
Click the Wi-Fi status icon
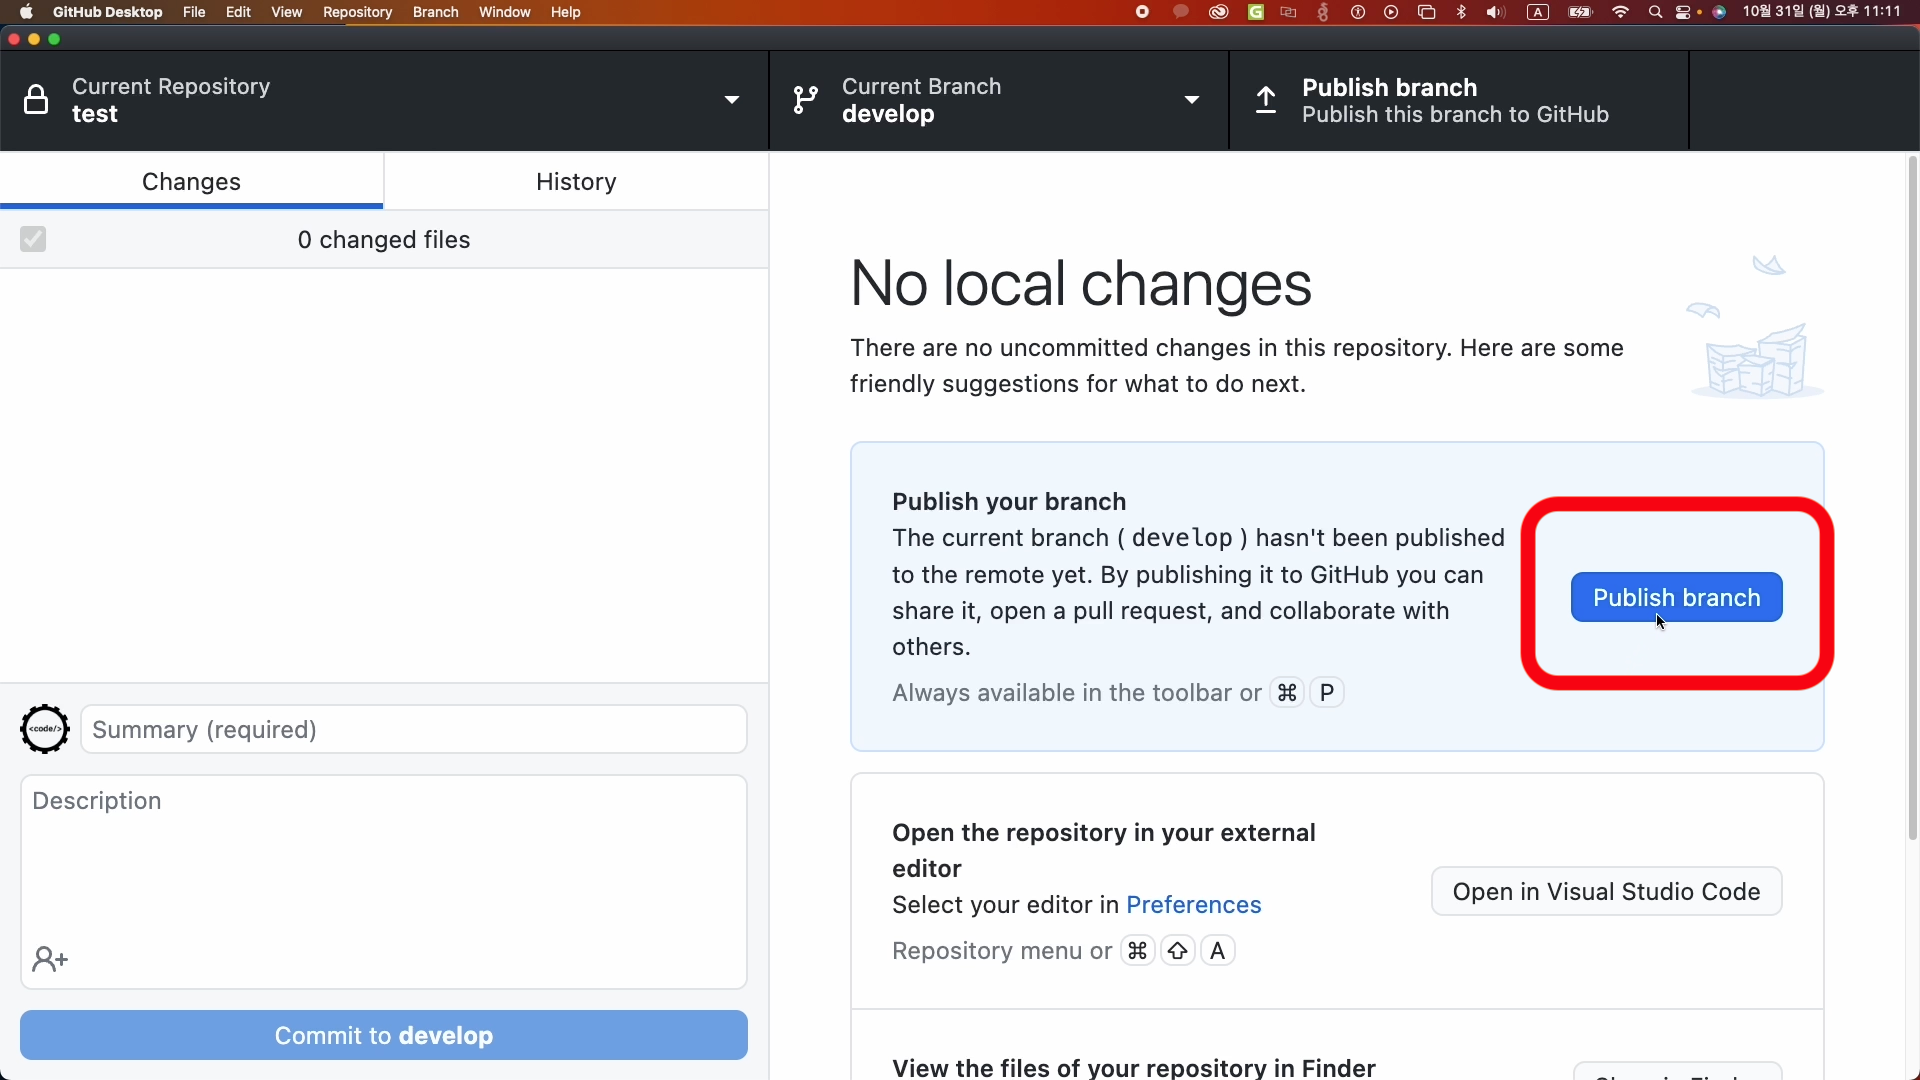[1620, 12]
